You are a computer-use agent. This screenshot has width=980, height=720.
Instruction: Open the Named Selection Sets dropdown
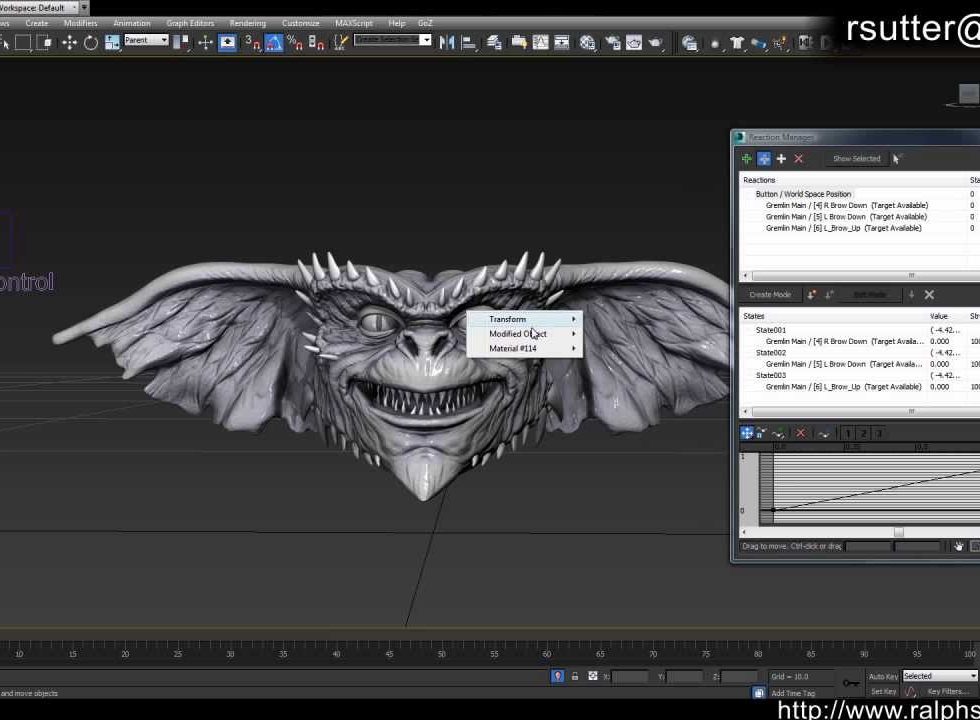click(x=392, y=40)
